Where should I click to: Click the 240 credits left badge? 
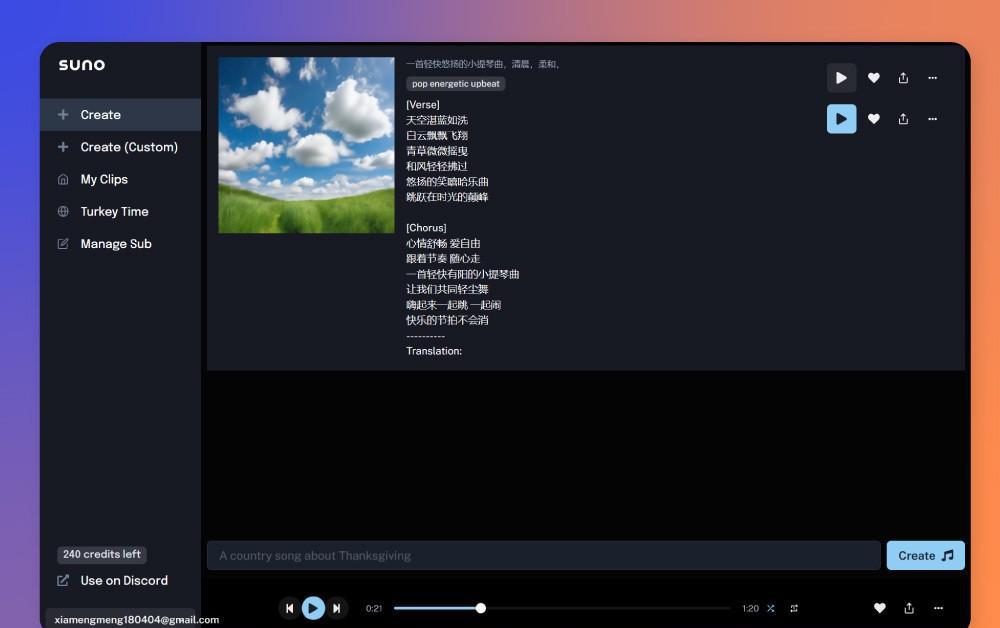102,555
